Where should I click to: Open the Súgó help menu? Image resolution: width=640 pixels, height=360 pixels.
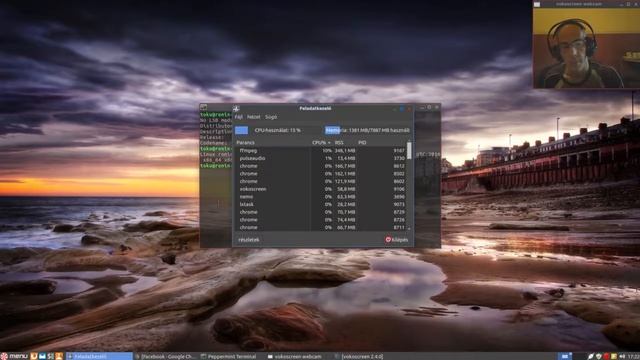tap(271, 117)
